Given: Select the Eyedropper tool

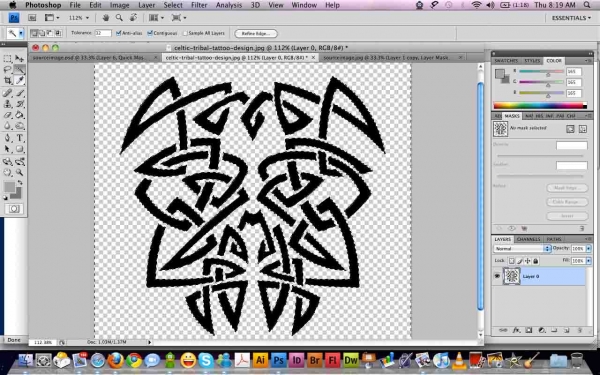Looking at the screenshot, I should [20, 80].
